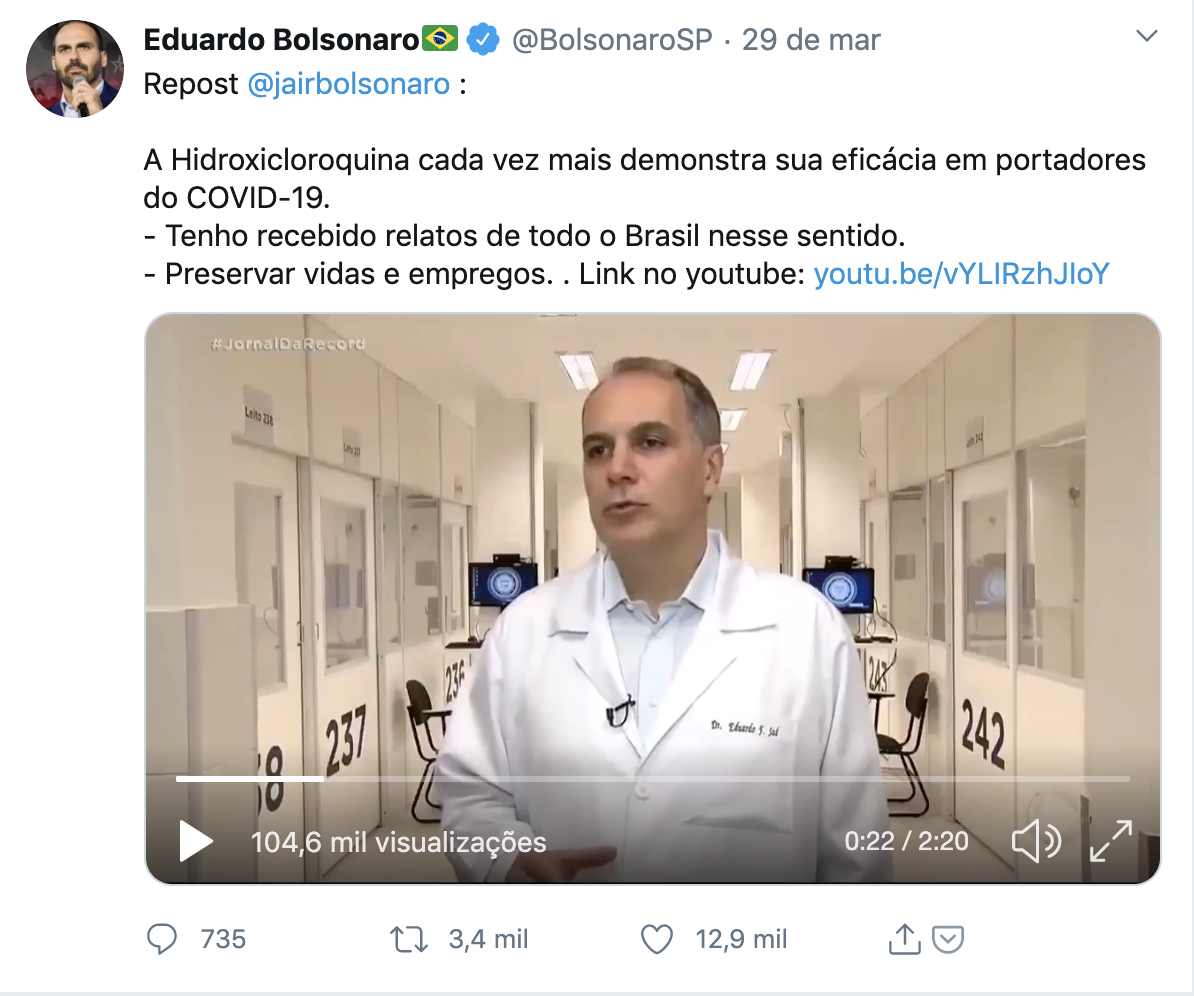Click the Eduardo Bolsonaro display name
Screen dimensions: 1194x996
pyautogui.click(x=281, y=40)
